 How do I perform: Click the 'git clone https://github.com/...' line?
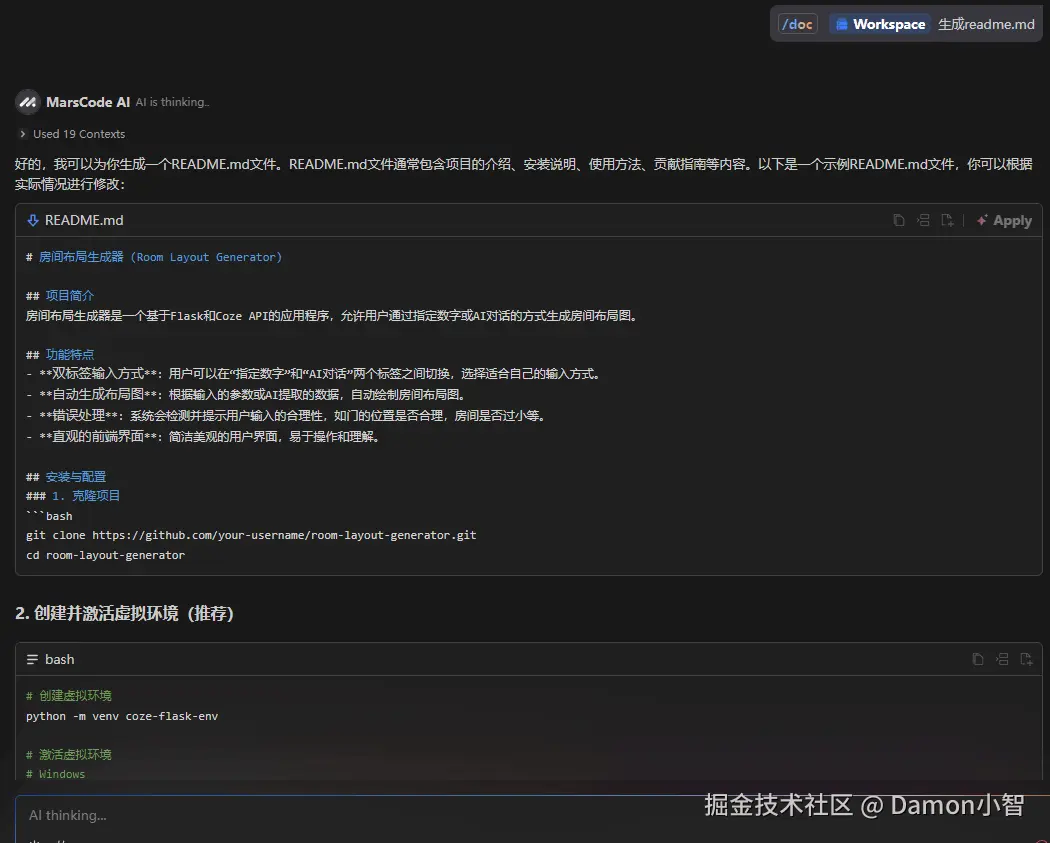tap(251, 535)
